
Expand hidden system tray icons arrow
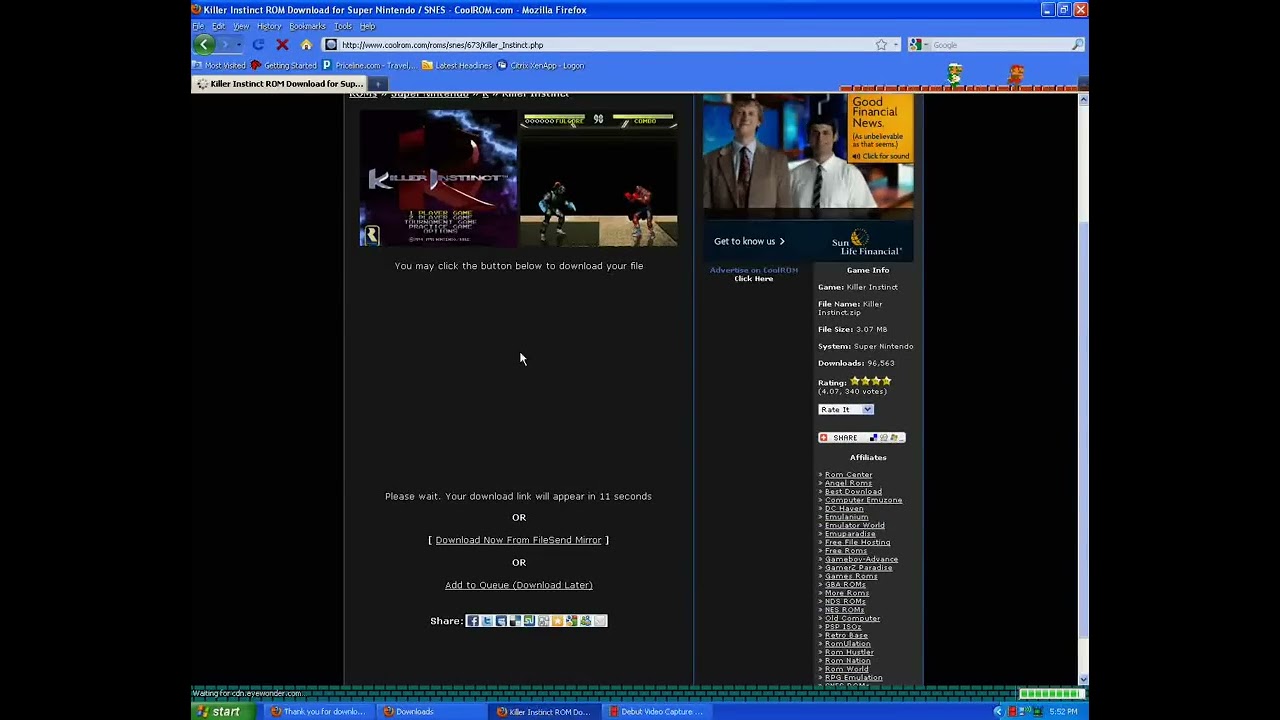[997, 712]
